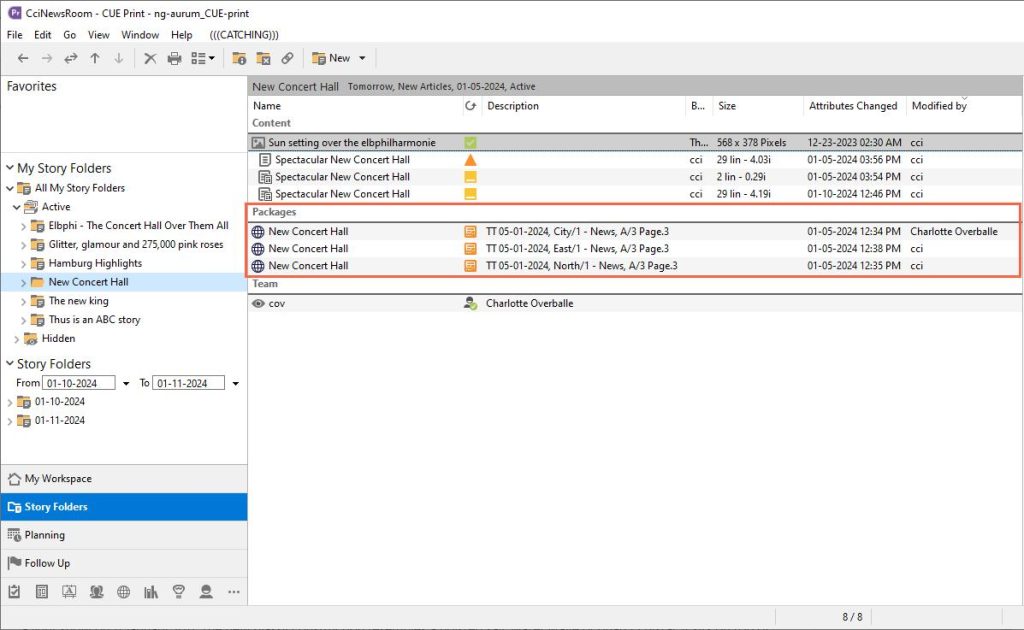Switch to the Planning pane
This screenshot has height=630, width=1024.
[45, 535]
